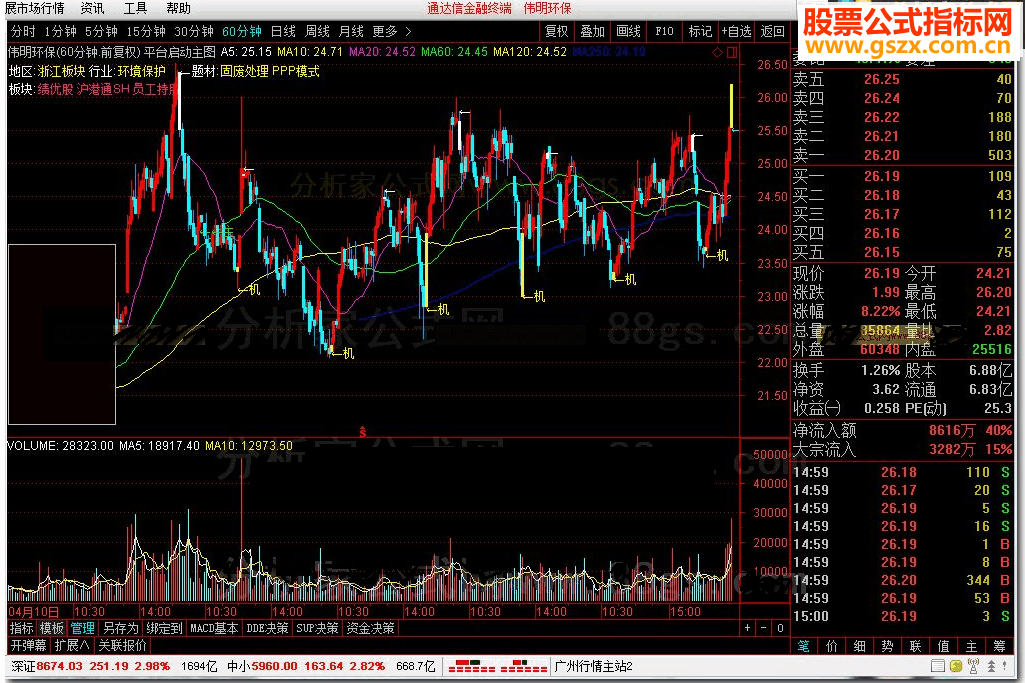Viewport: 1025px width, 683px height.
Task: Click the double up-arrow status icon
Action: 991,666
